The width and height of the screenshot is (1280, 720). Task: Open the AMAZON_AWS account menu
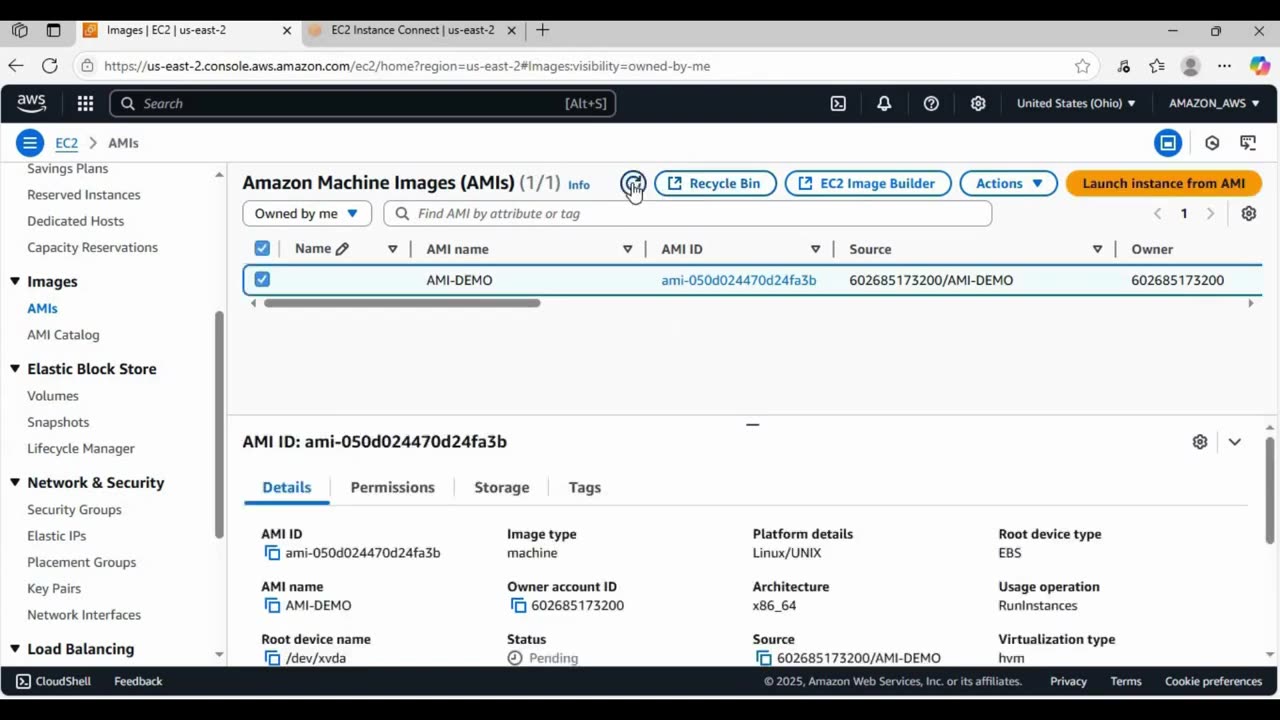pos(1214,103)
